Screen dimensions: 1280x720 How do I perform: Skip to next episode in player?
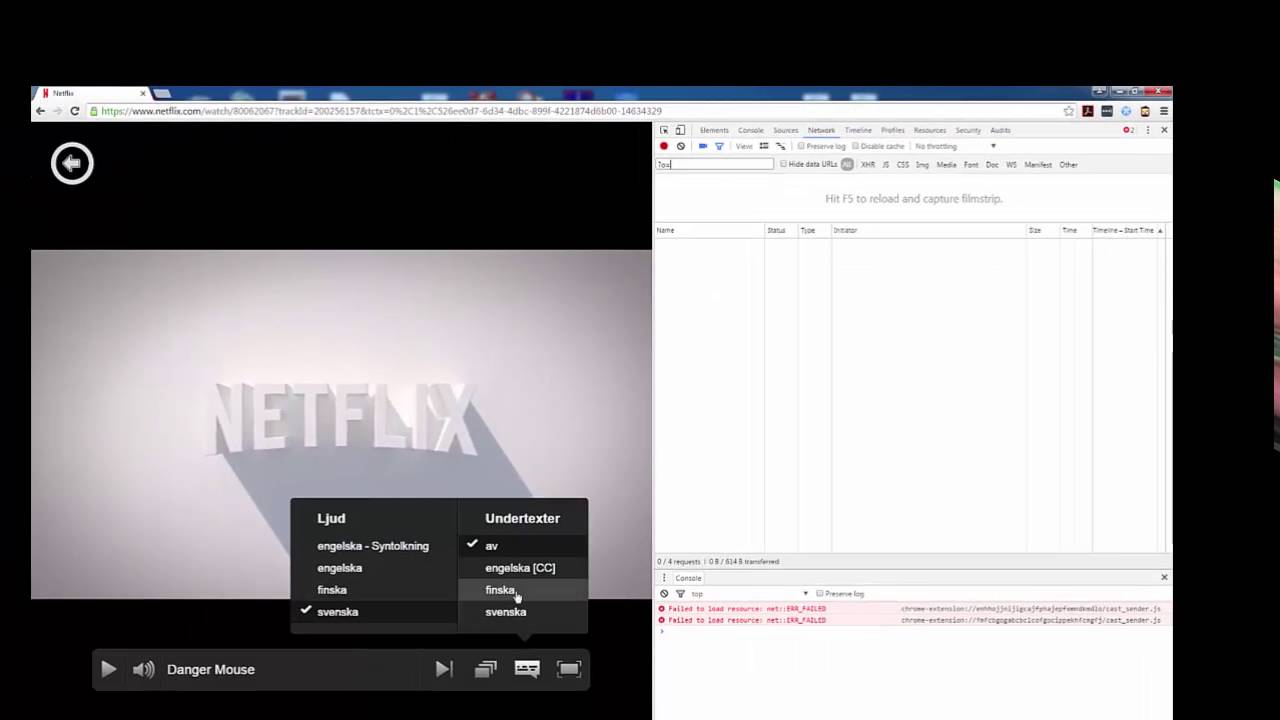[x=444, y=670]
